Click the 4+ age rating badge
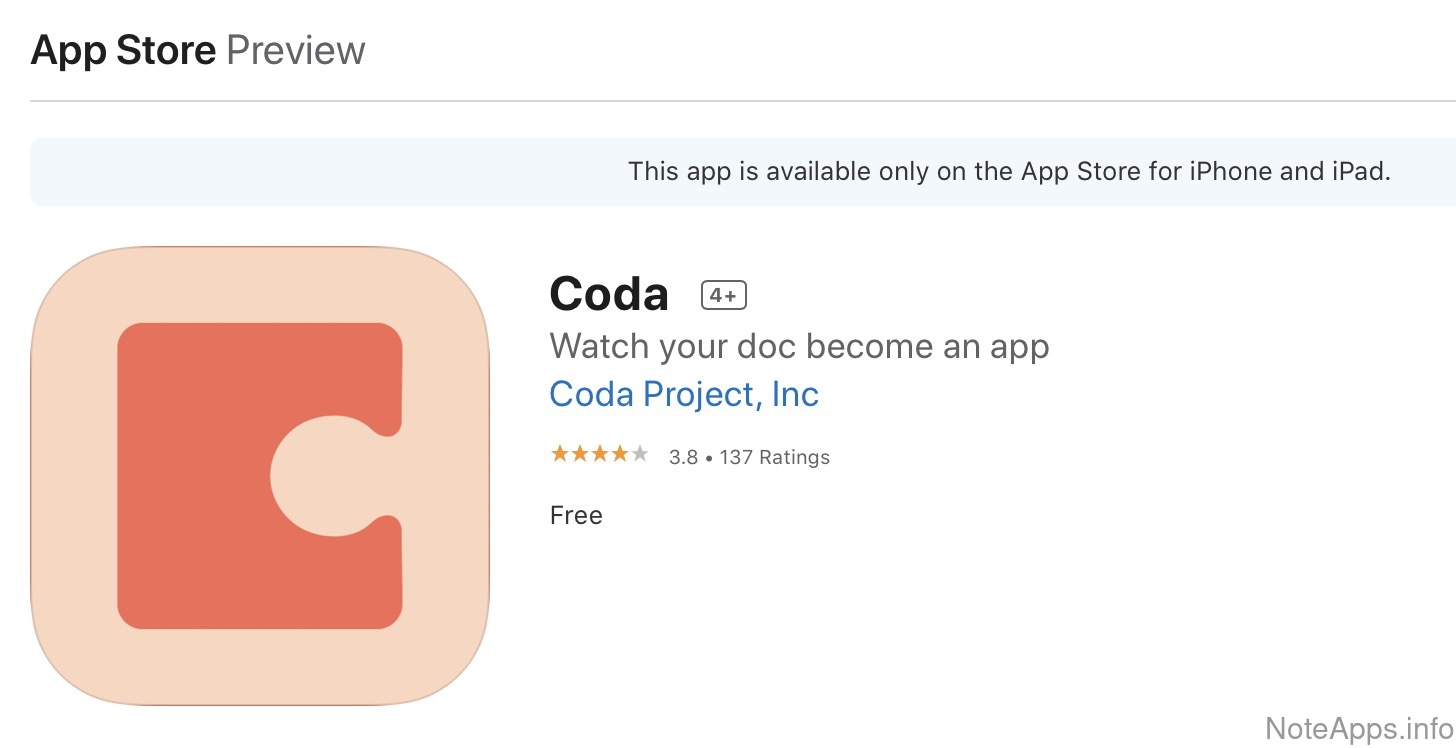Image resolution: width=1456 pixels, height=748 pixels. tap(724, 295)
